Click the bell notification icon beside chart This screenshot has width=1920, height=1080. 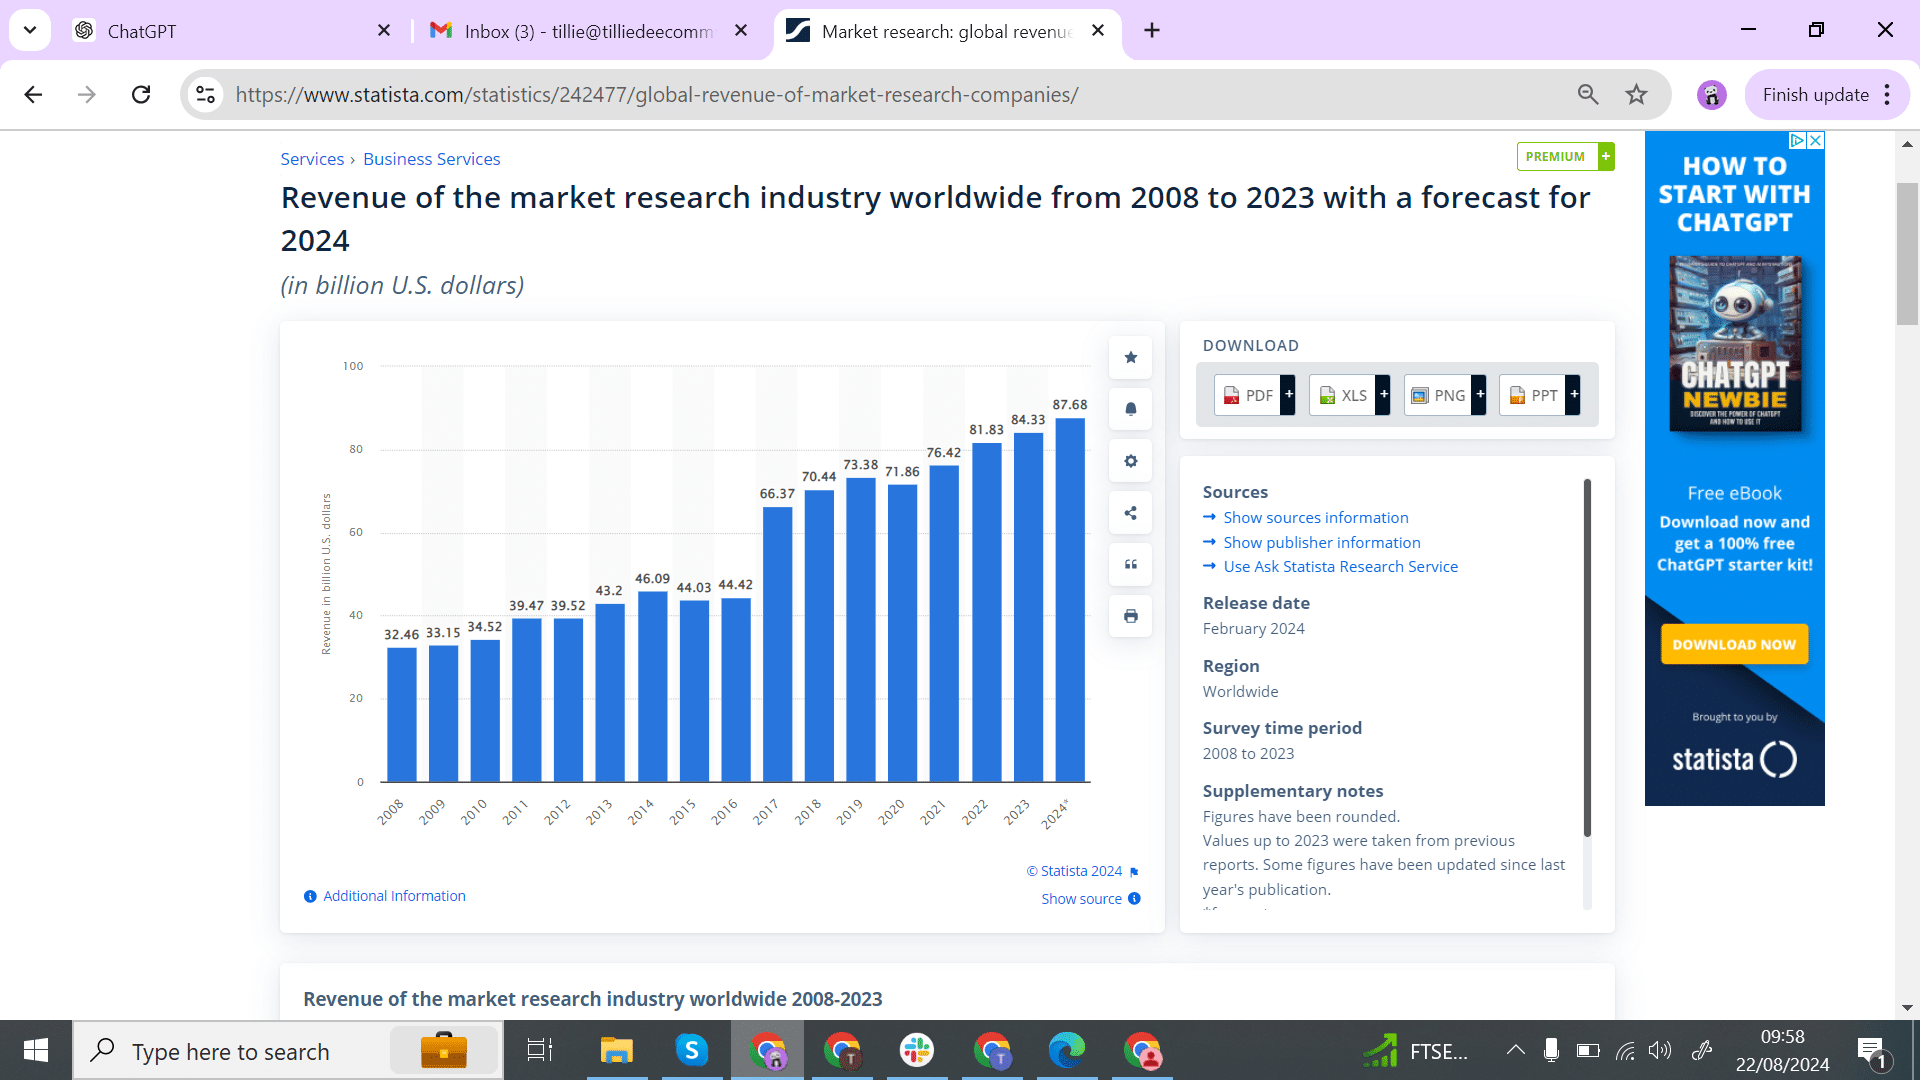click(x=1130, y=409)
